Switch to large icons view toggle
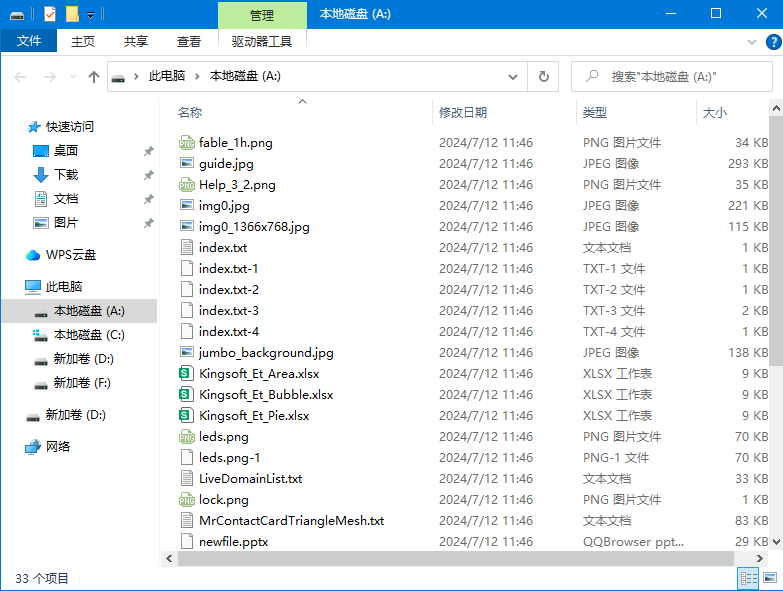This screenshot has width=783, height=591. coord(770,578)
